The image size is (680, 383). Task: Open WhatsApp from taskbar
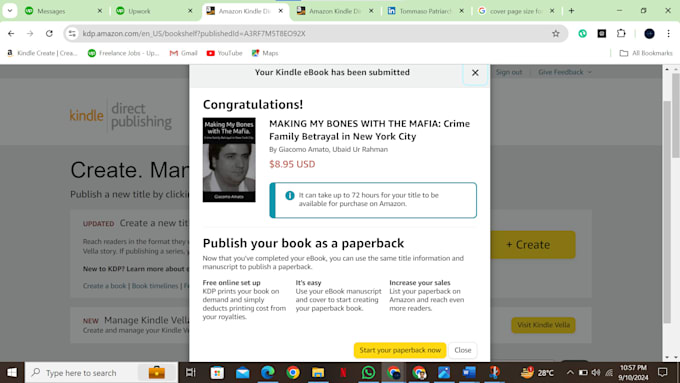tap(368, 373)
